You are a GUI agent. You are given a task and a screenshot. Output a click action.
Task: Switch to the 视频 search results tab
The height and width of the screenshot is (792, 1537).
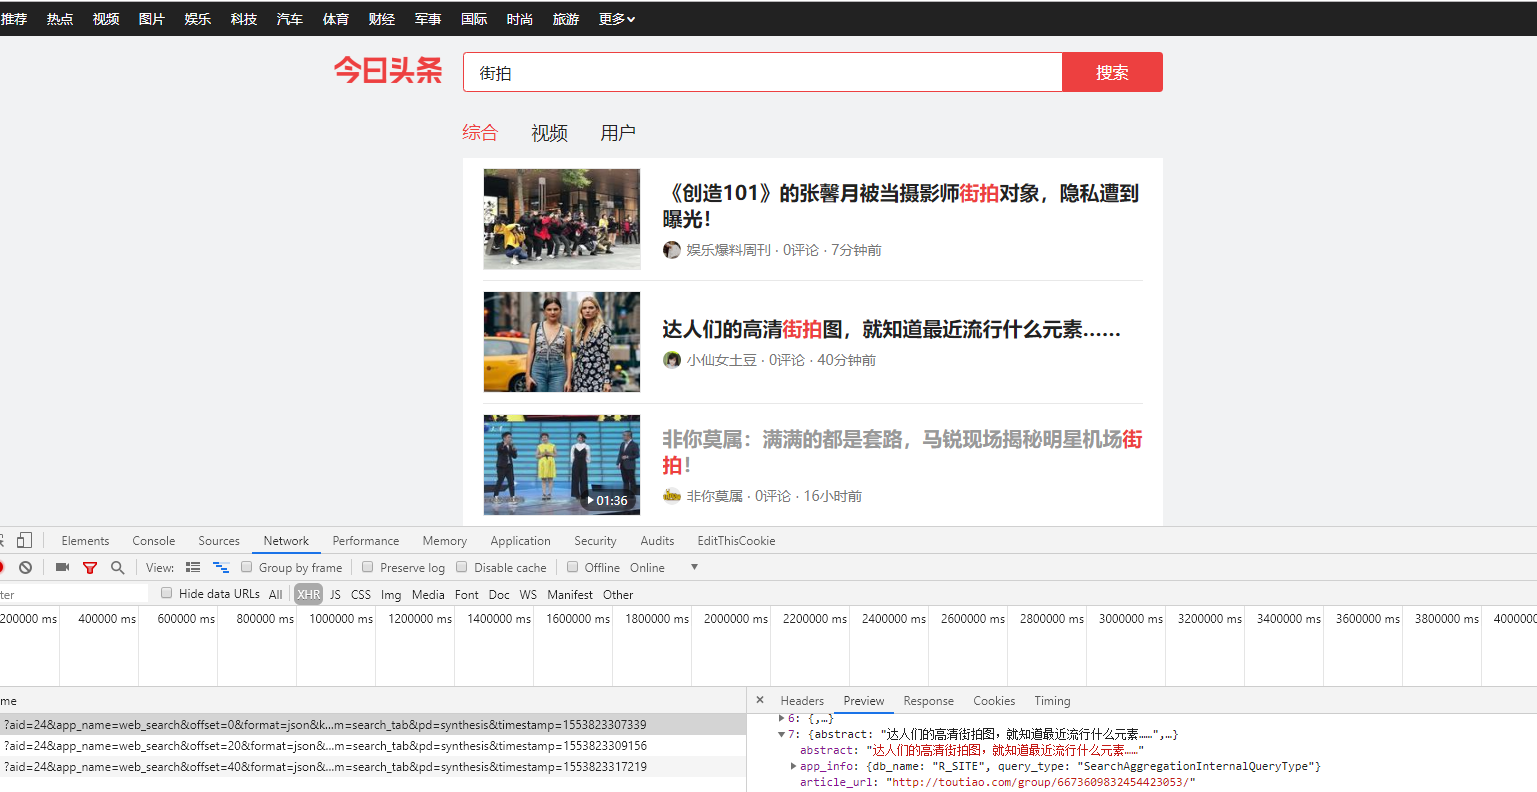549,133
